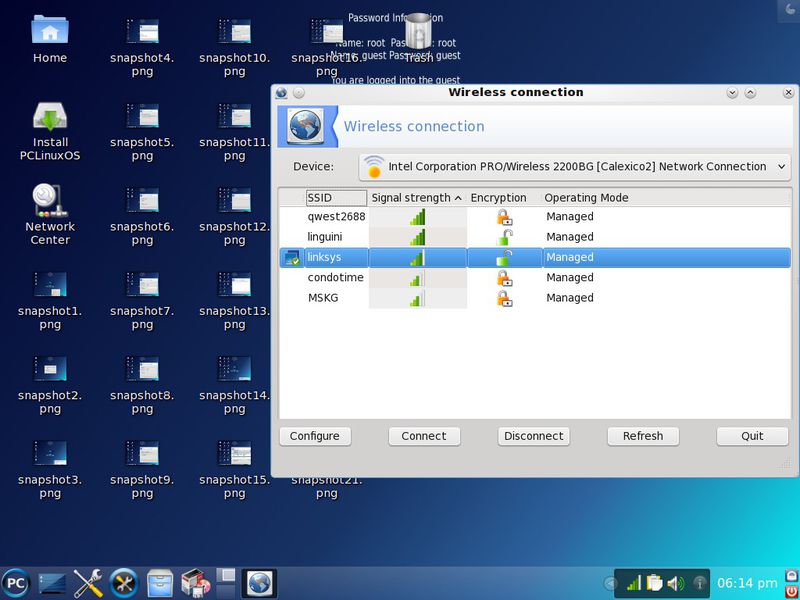800x600 pixels.
Task: Open the desktop toolbox in the corner
Action: (790, 10)
